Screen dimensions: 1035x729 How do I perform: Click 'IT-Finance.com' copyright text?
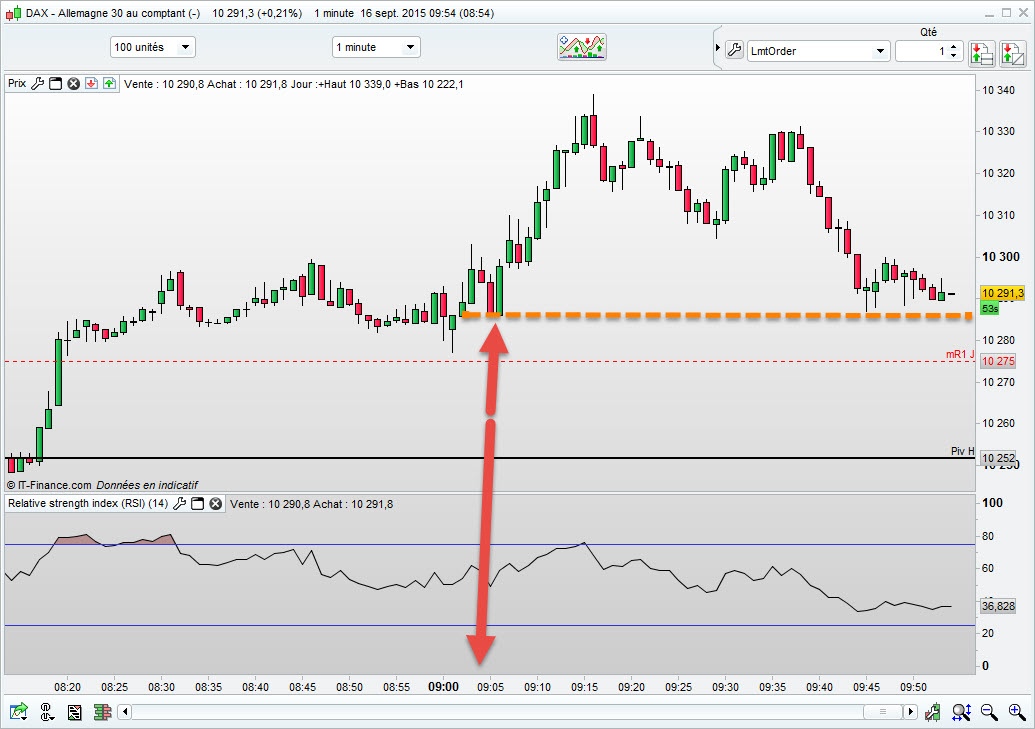pos(50,485)
